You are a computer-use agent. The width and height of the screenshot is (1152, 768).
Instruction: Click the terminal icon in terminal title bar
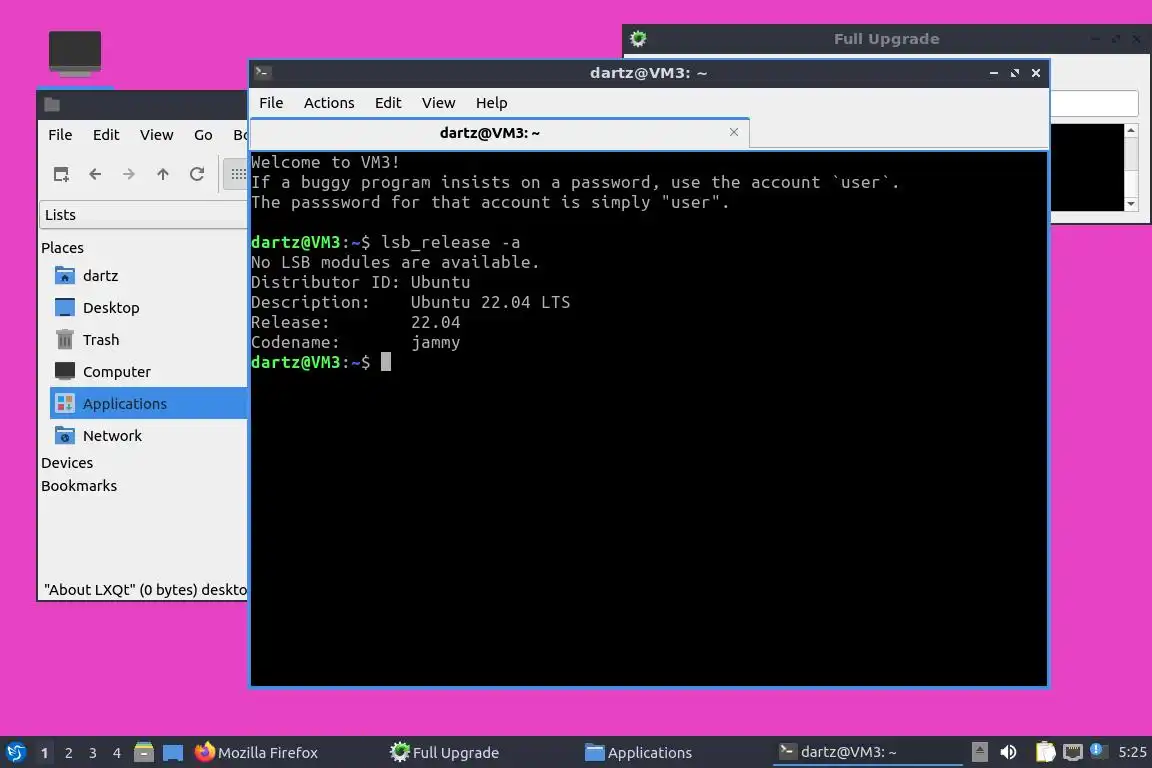click(x=263, y=72)
